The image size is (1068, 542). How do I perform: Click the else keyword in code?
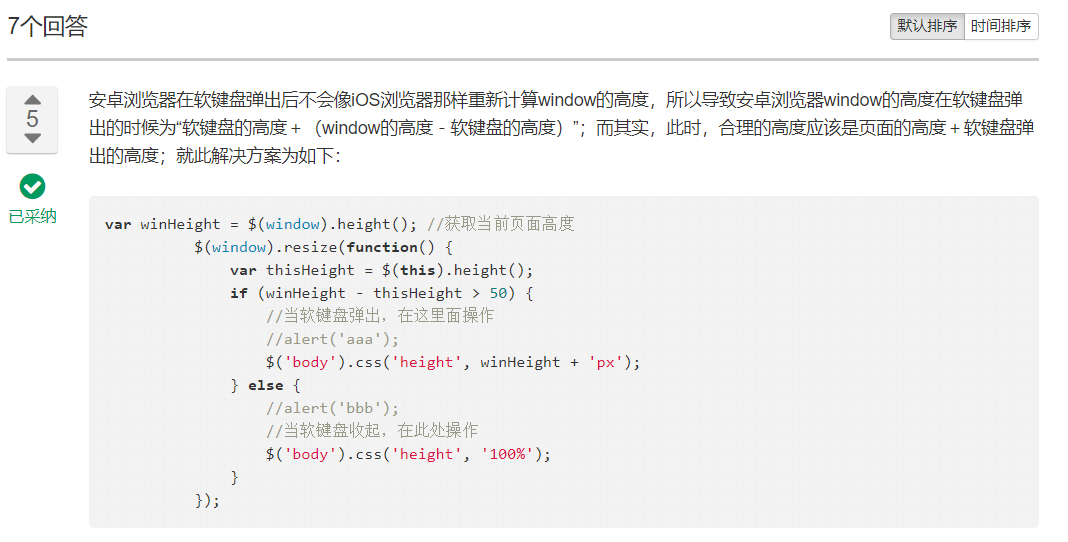(x=266, y=385)
